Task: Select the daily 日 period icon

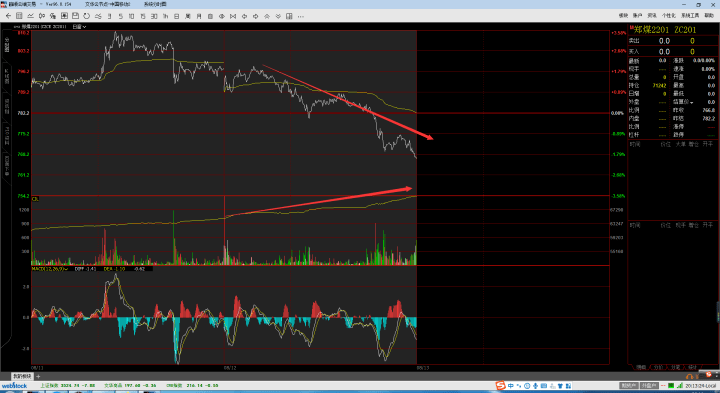Action: 176,16
